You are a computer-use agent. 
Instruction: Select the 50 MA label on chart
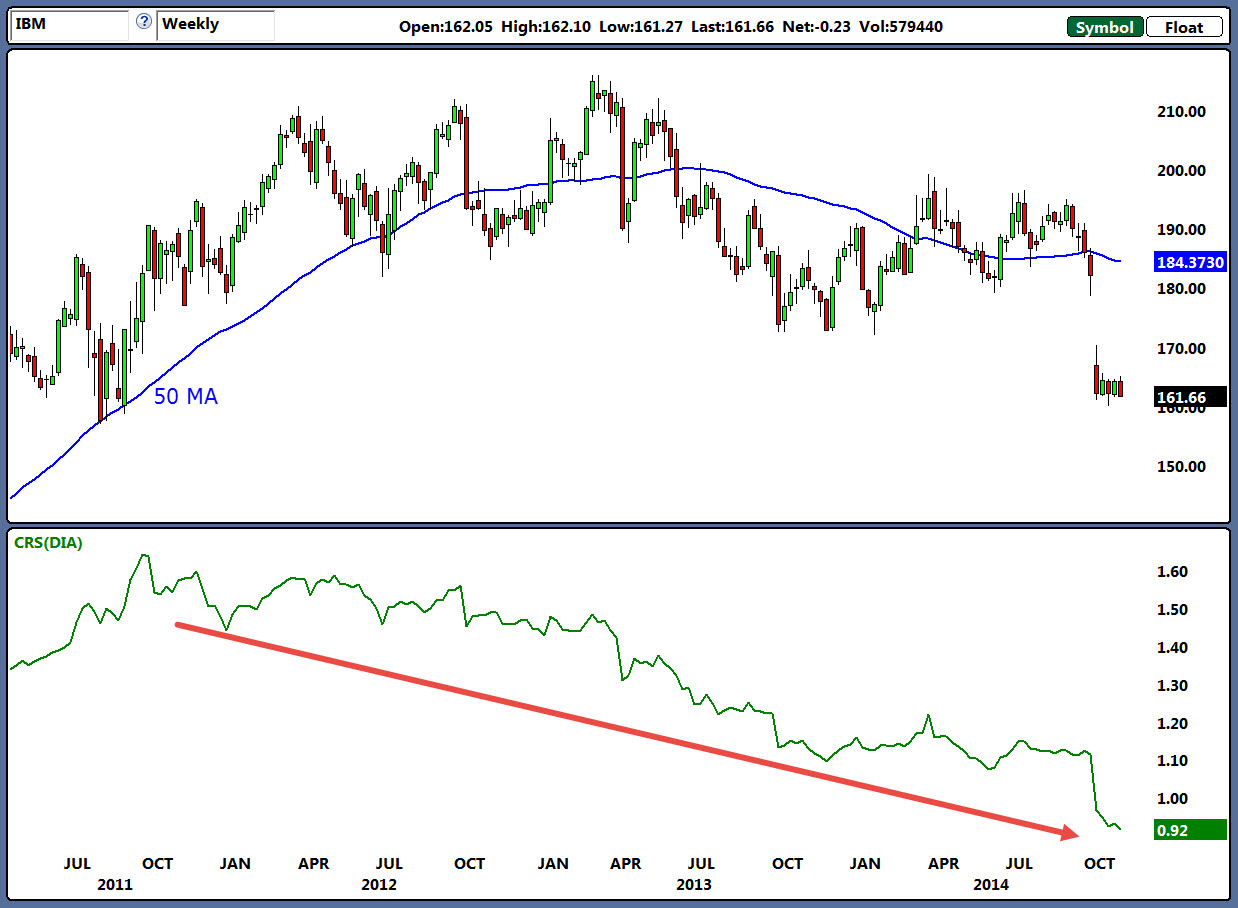pos(185,397)
